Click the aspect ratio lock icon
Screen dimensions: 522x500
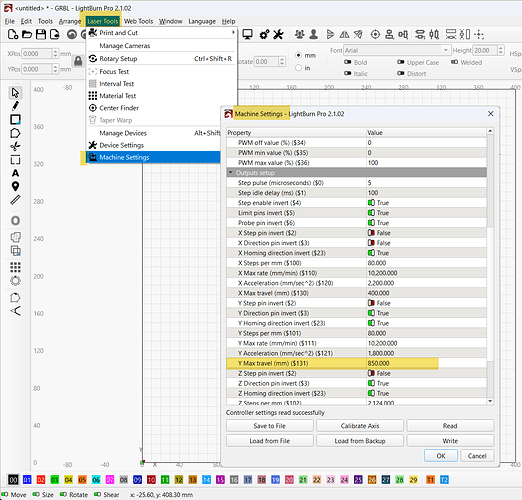(78, 61)
